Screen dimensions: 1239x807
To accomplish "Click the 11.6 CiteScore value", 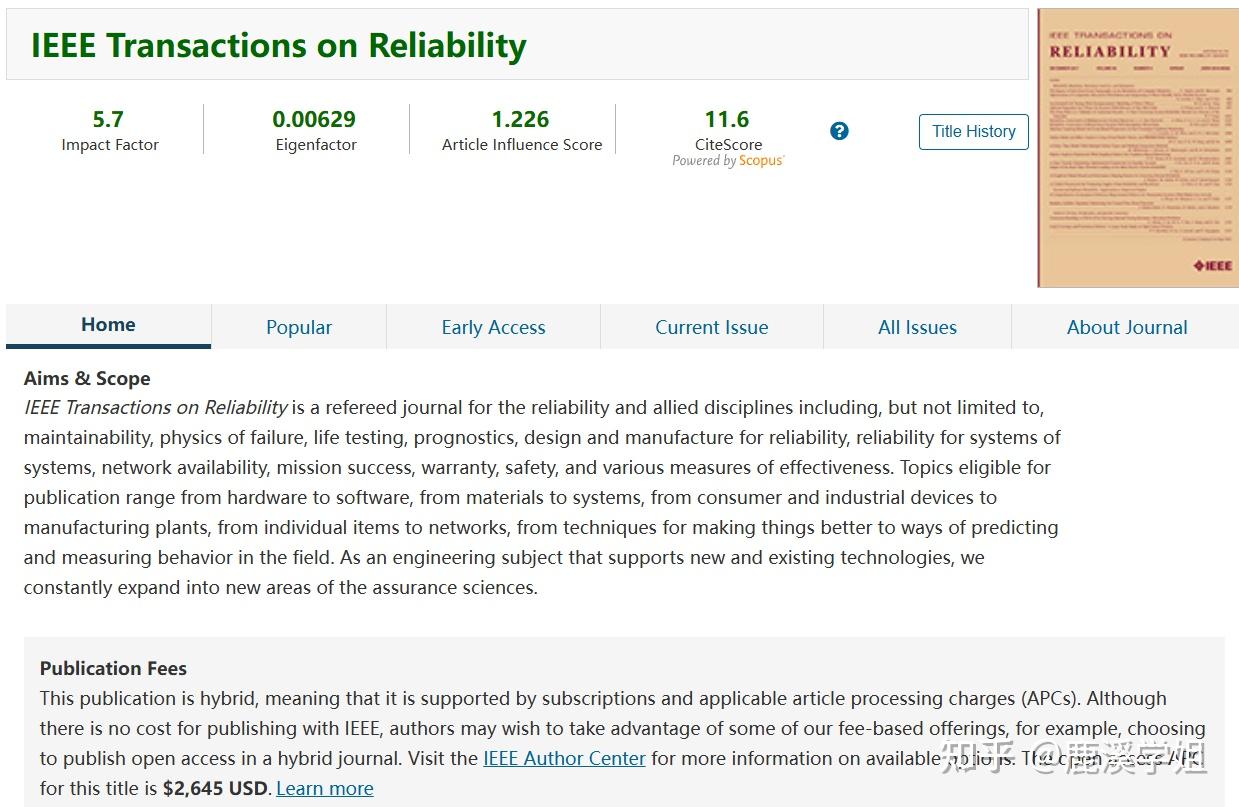I will [x=727, y=119].
